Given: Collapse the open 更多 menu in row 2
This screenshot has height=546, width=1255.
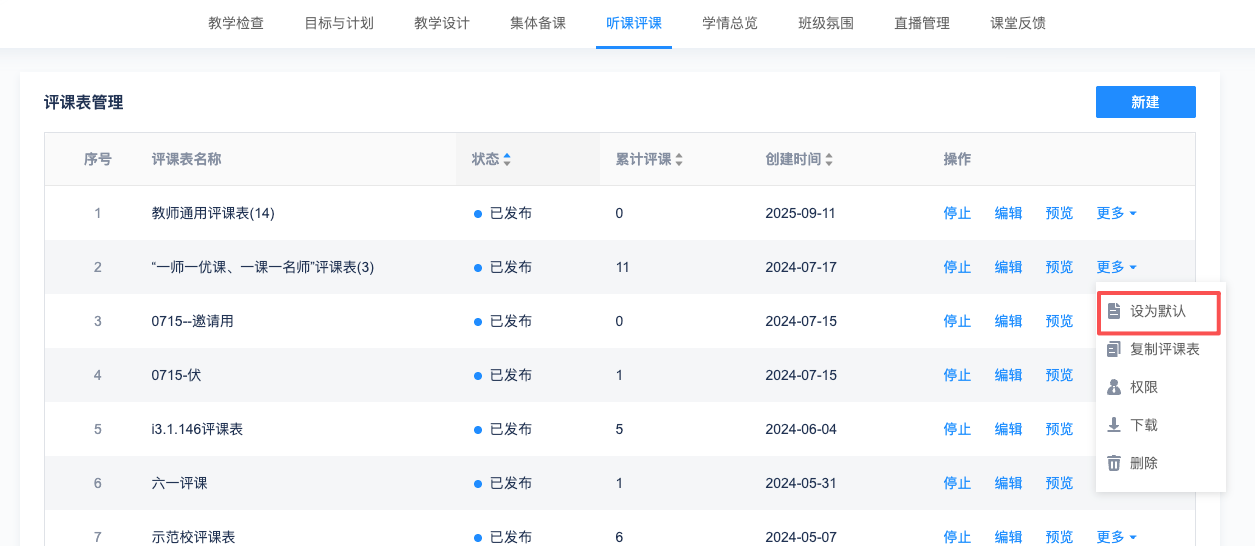Looking at the screenshot, I should pos(1116,267).
